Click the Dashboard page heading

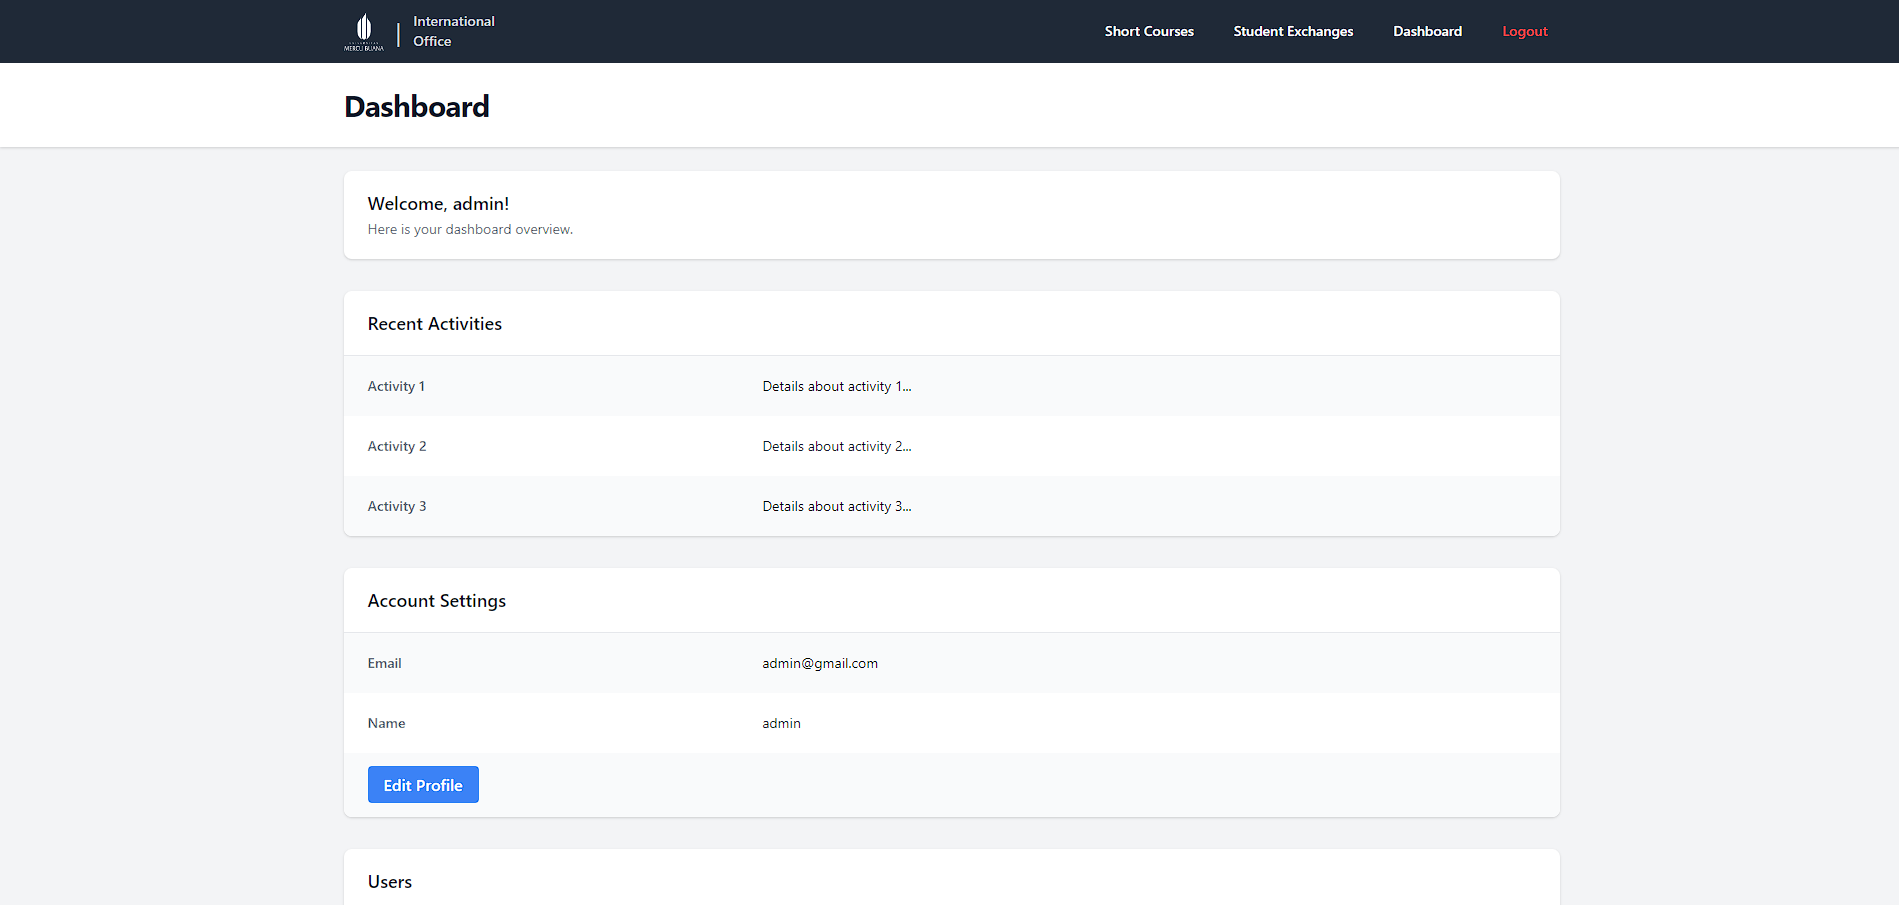click(416, 107)
